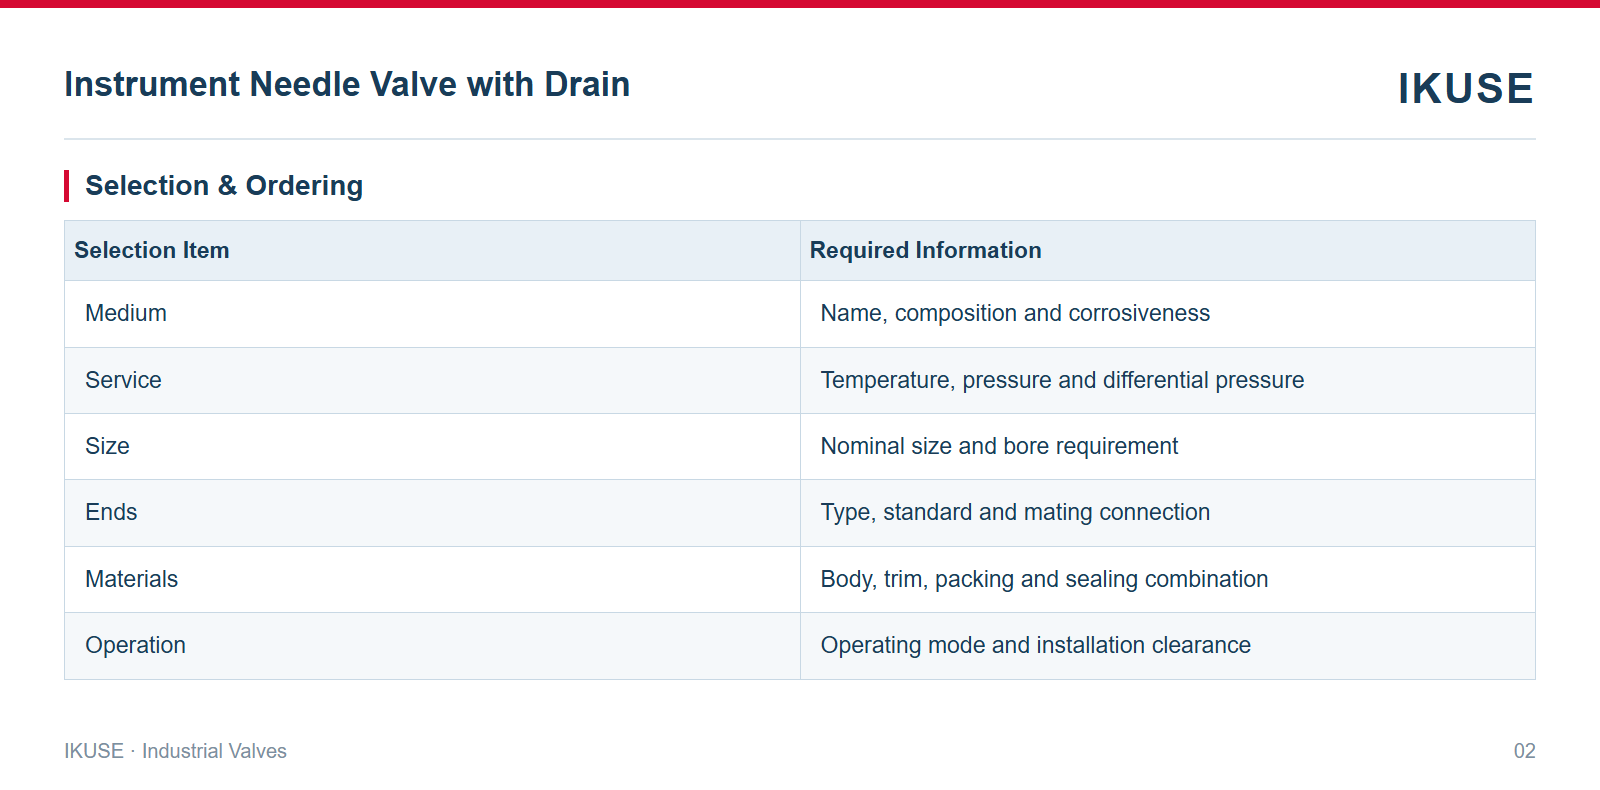Select the Selection Item column header
This screenshot has height=790, width=1600.
pos(432,250)
